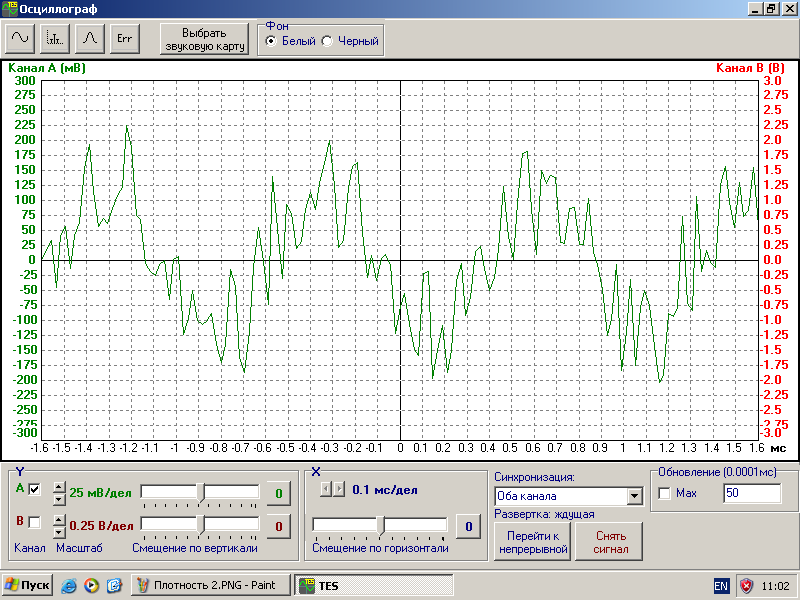The height and width of the screenshot is (600, 800).
Task: Click channel A vertical offset slider
Action: tap(200, 492)
